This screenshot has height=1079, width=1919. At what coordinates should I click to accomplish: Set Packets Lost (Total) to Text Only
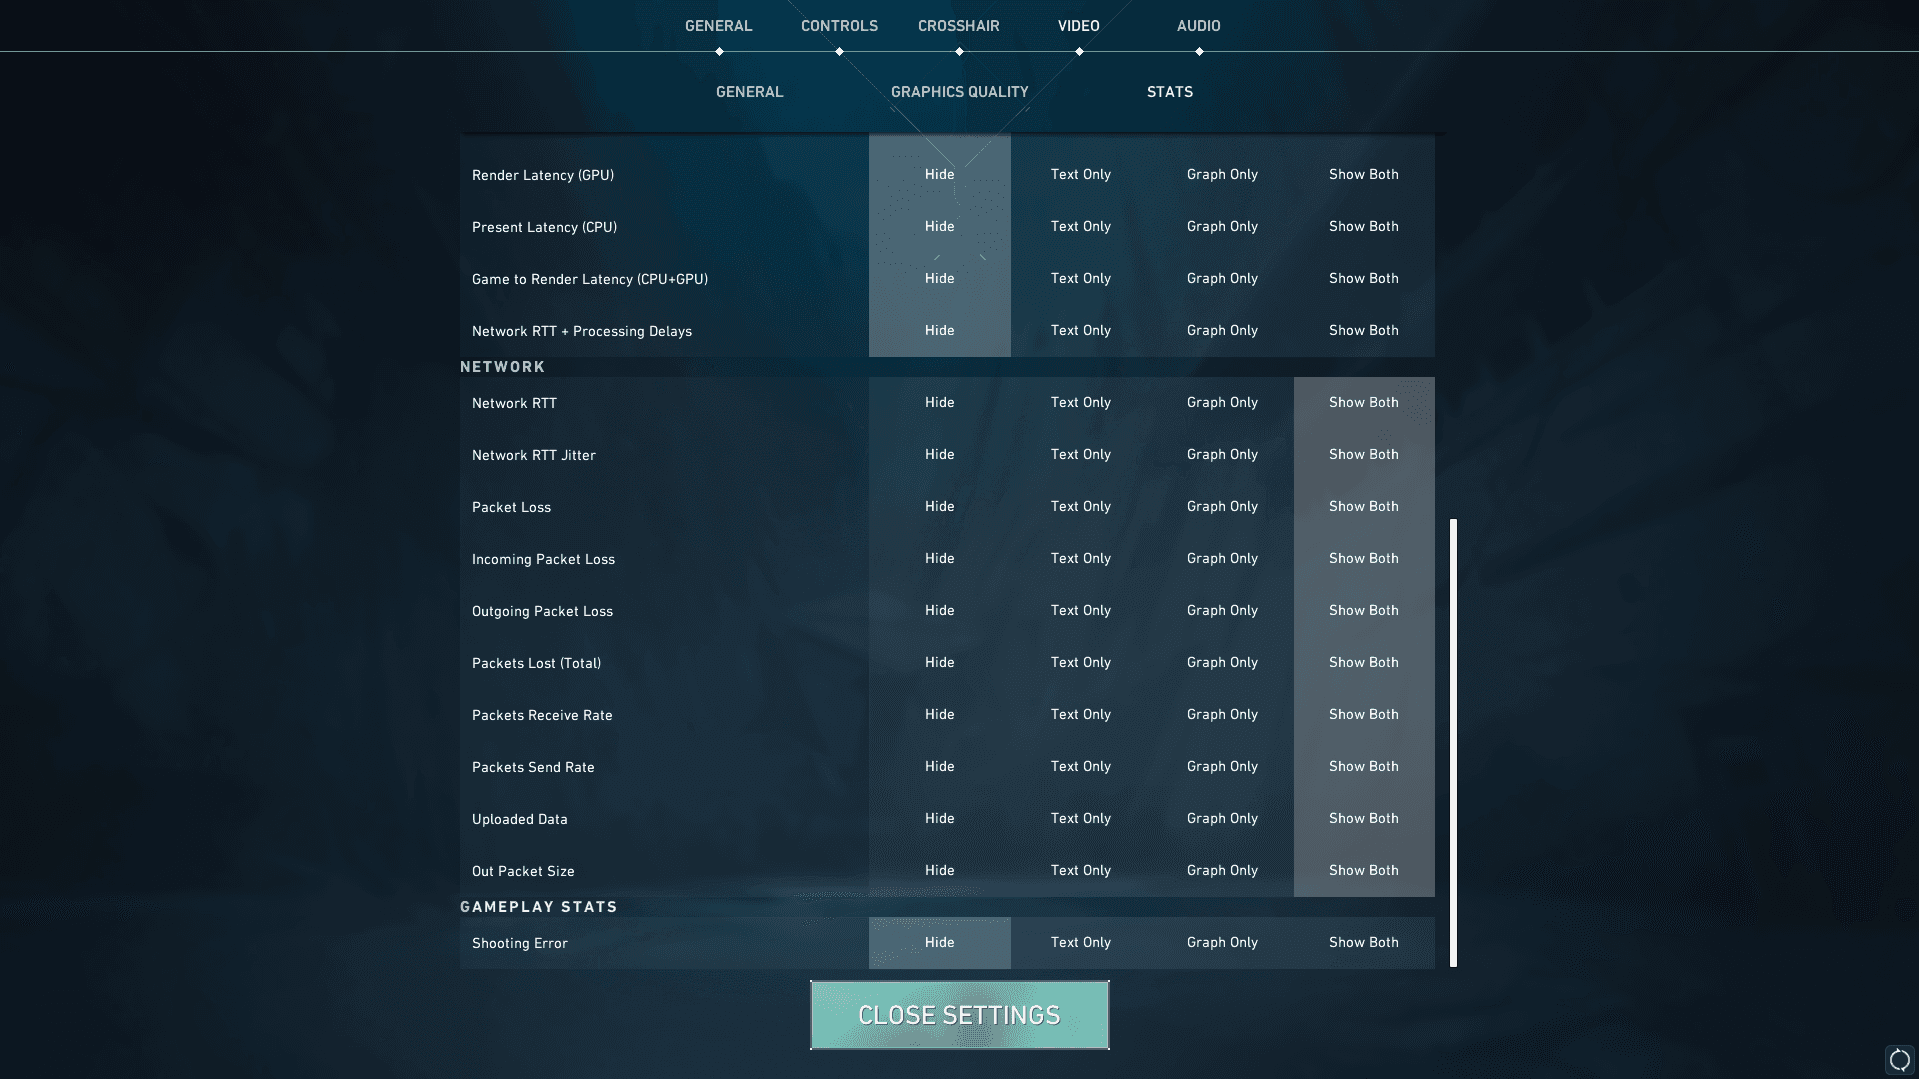pos(1081,663)
